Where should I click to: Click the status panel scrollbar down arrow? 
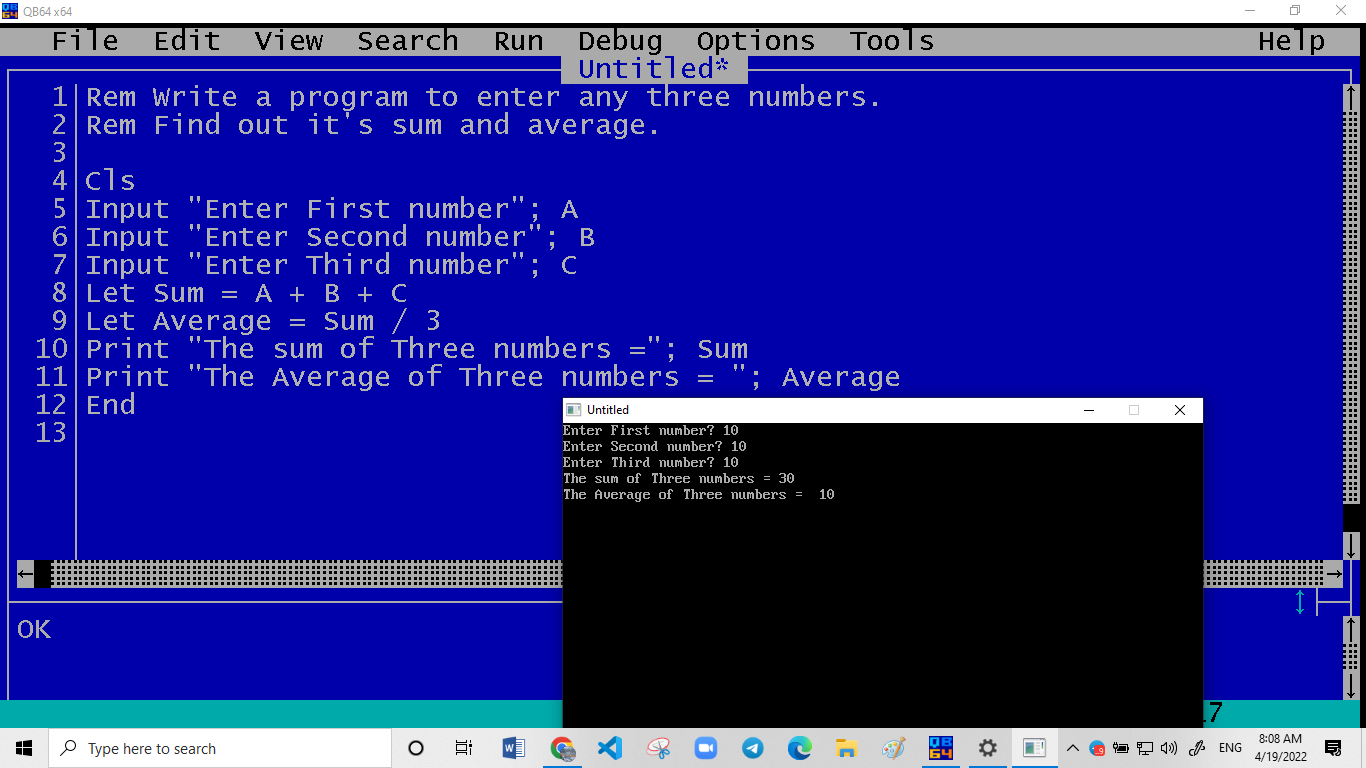[1351, 685]
